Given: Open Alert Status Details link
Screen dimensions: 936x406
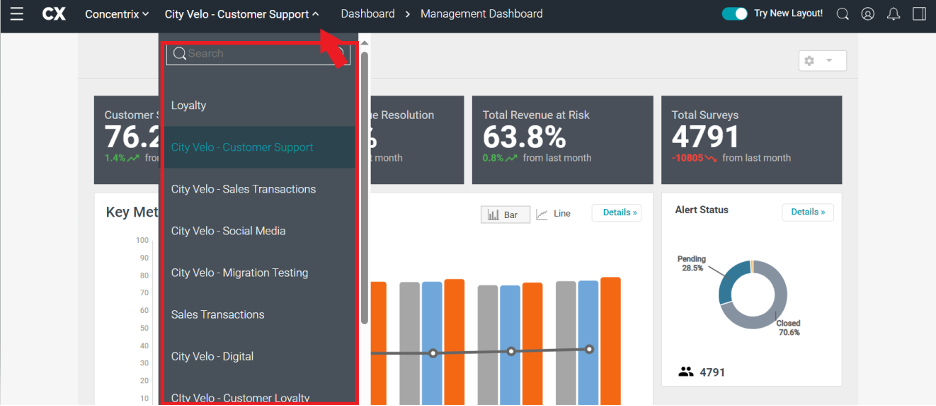Looking at the screenshot, I should coord(808,212).
